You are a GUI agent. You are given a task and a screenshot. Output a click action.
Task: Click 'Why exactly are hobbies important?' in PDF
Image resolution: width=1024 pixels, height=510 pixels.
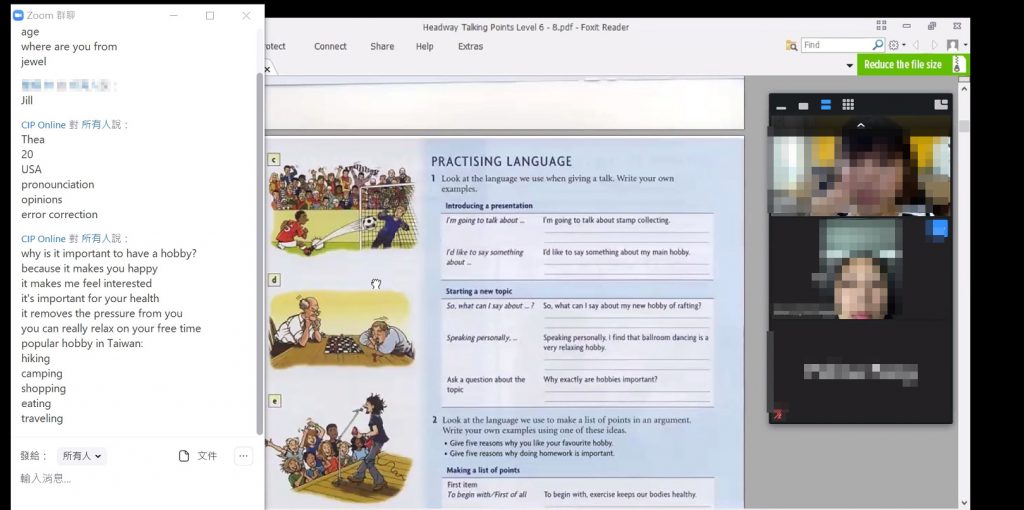[600, 379]
